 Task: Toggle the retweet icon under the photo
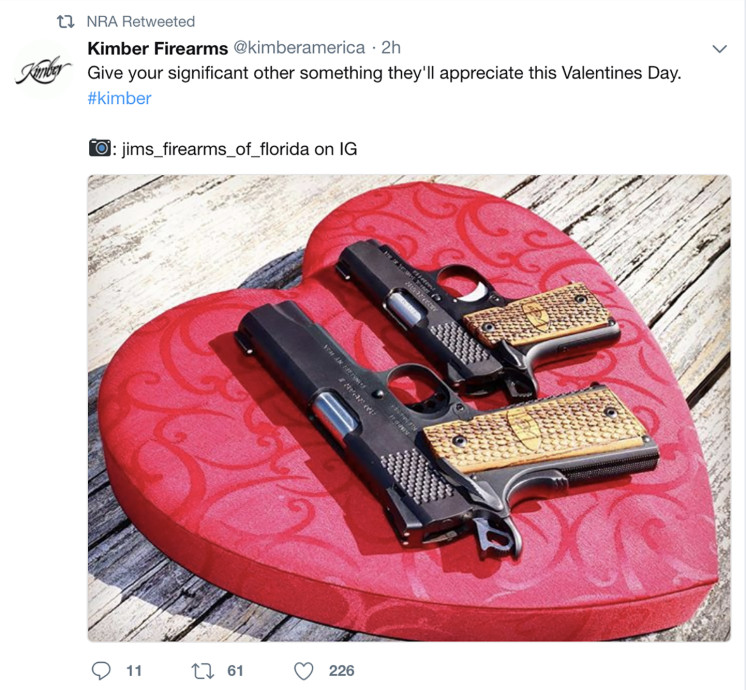(x=203, y=670)
